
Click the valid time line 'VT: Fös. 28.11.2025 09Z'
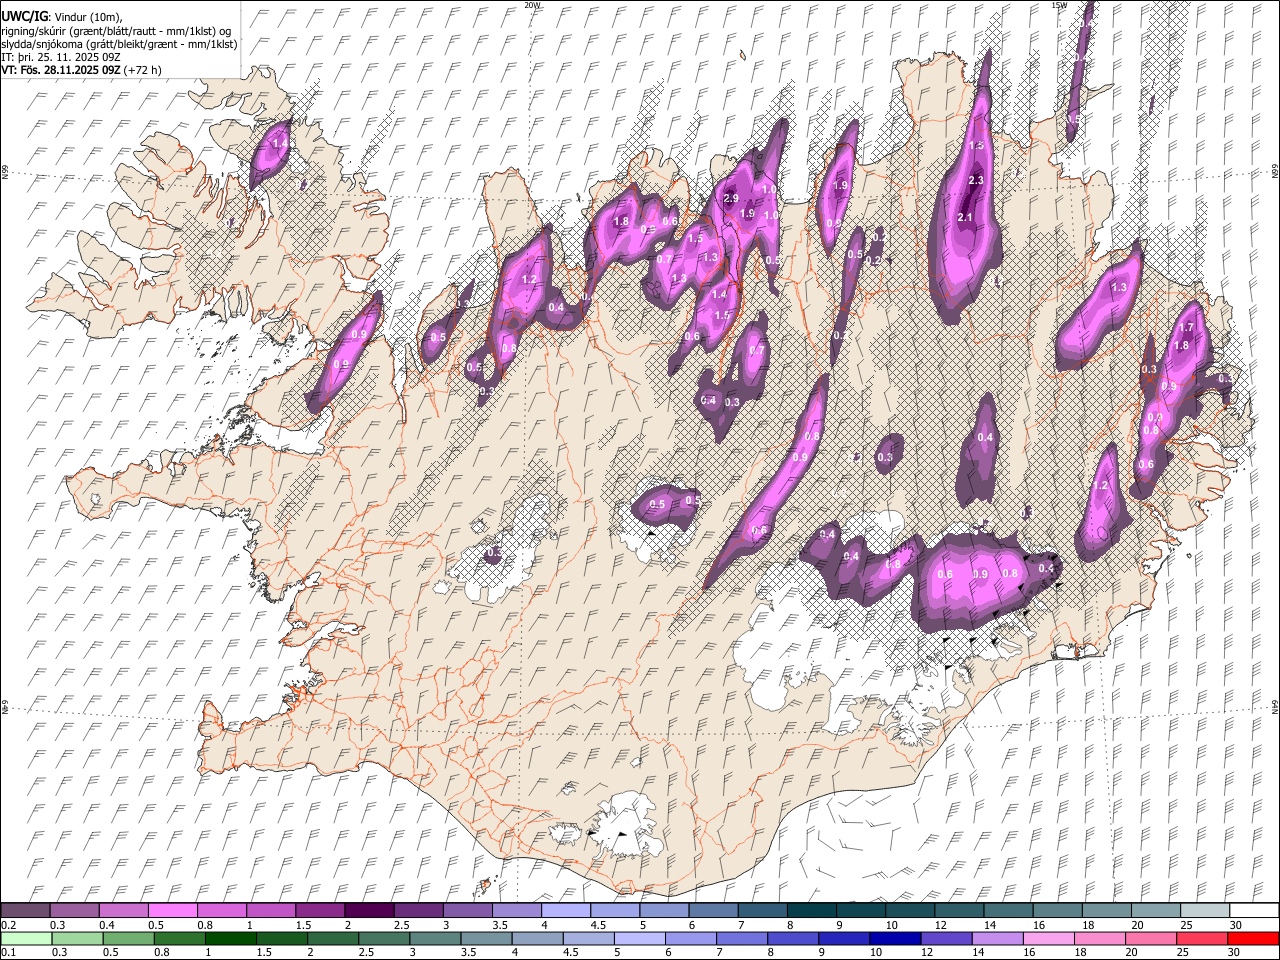(61, 70)
